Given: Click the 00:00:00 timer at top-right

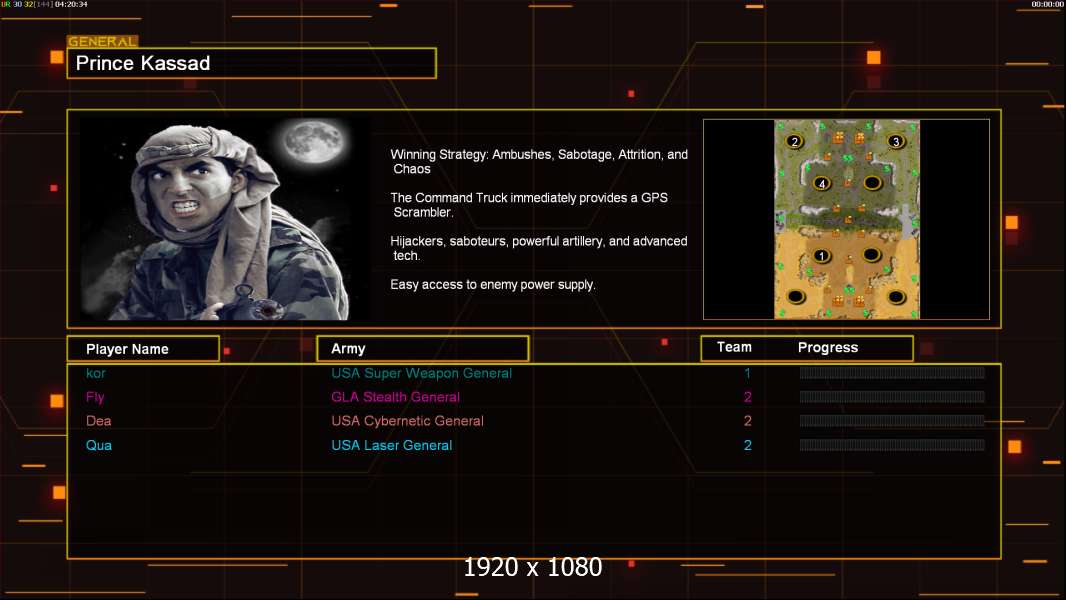Looking at the screenshot, I should pyautogui.click(x=1048, y=4).
